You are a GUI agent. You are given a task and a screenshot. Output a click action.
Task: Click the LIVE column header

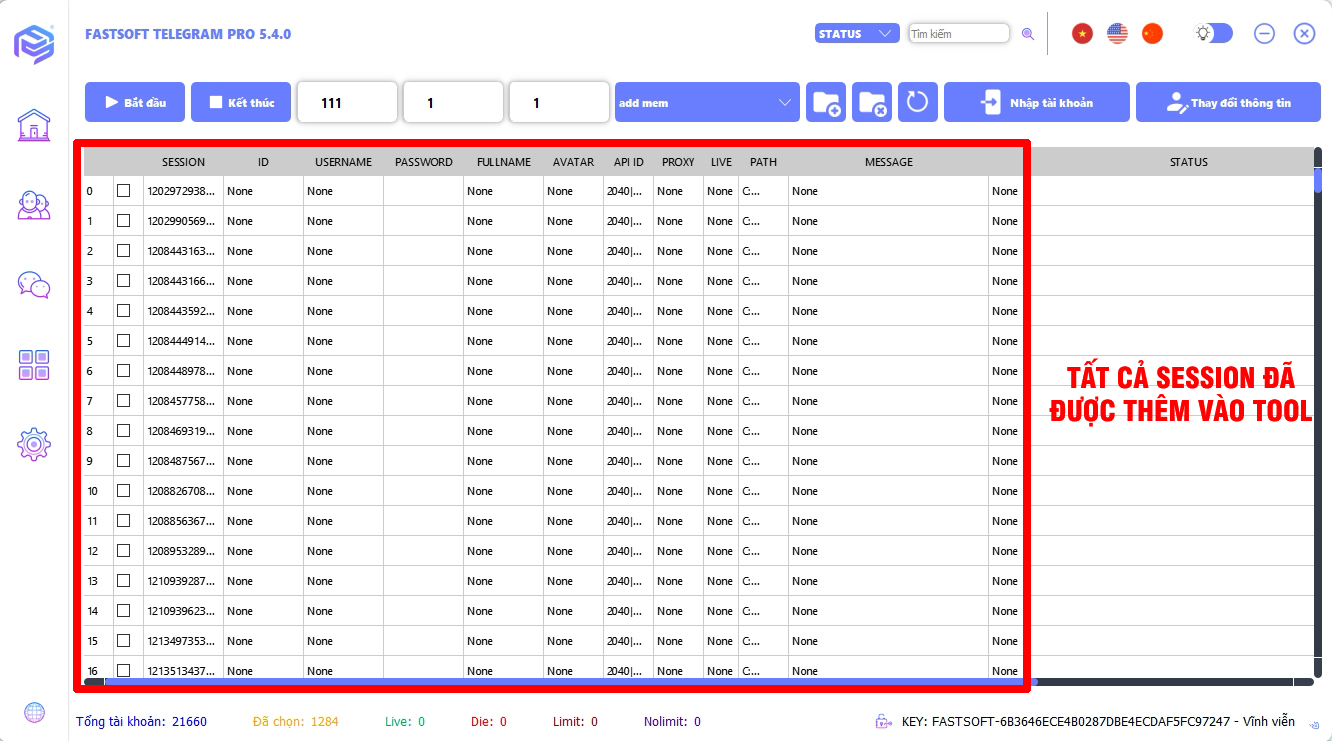[x=721, y=162]
